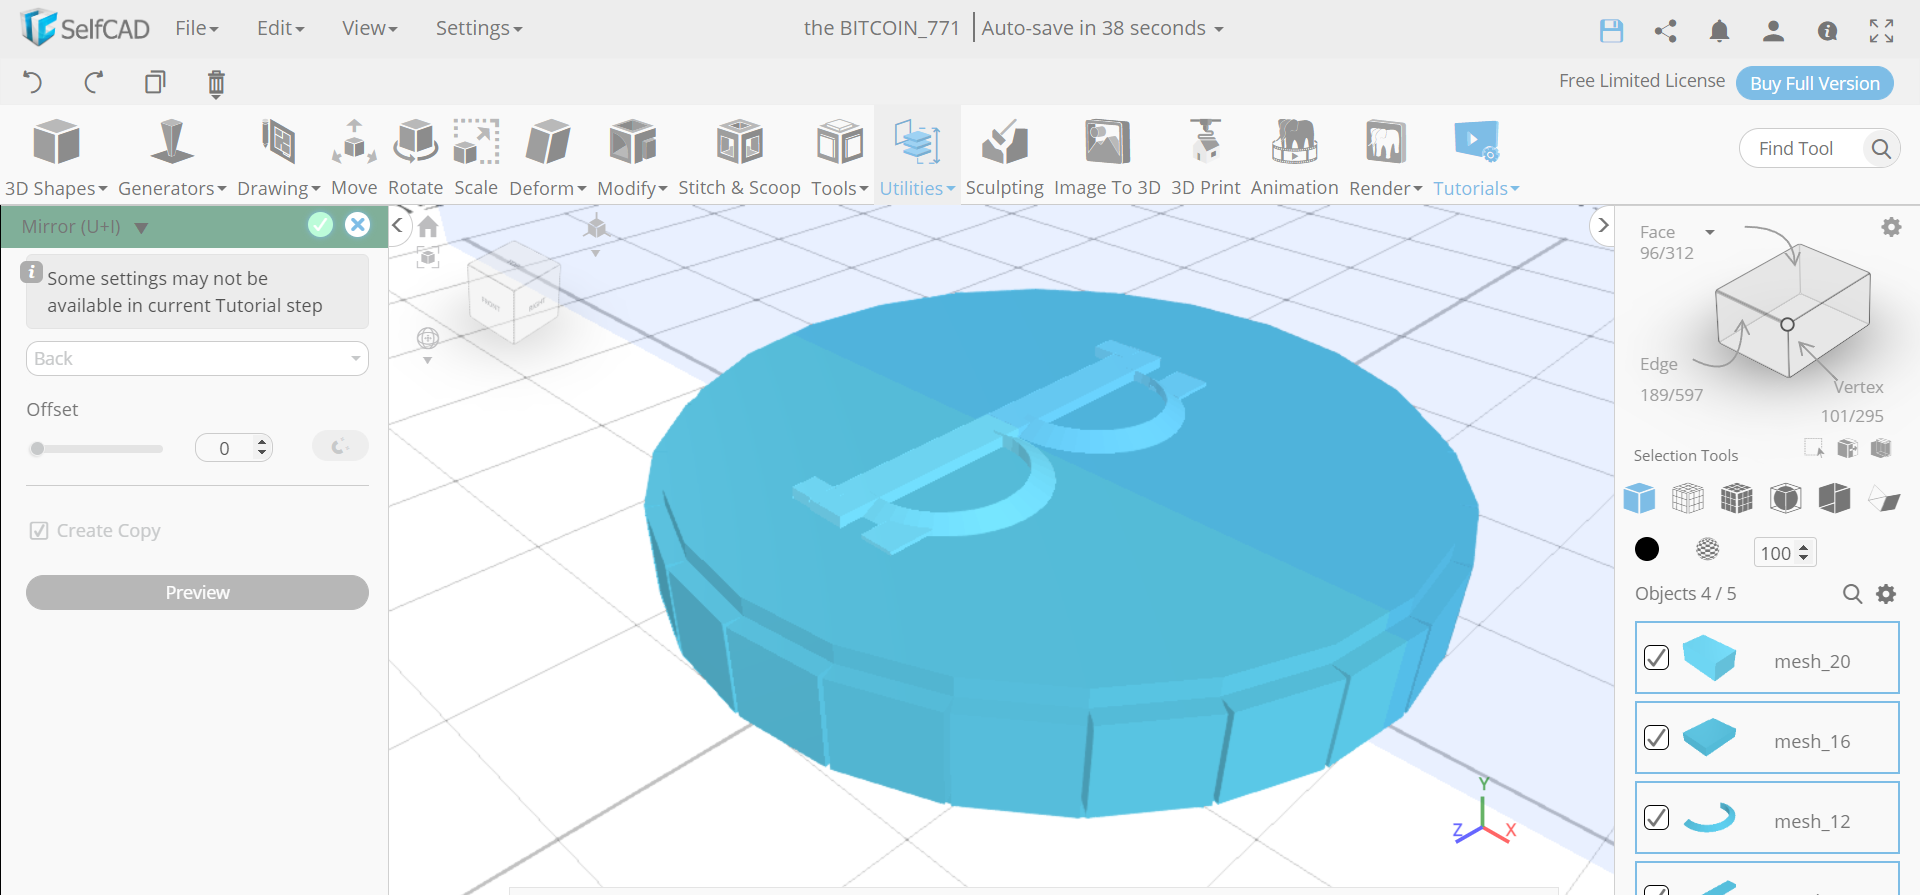Open the Generators dropdown
This screenshot has width=1920, height=895.
pos(172,157)
